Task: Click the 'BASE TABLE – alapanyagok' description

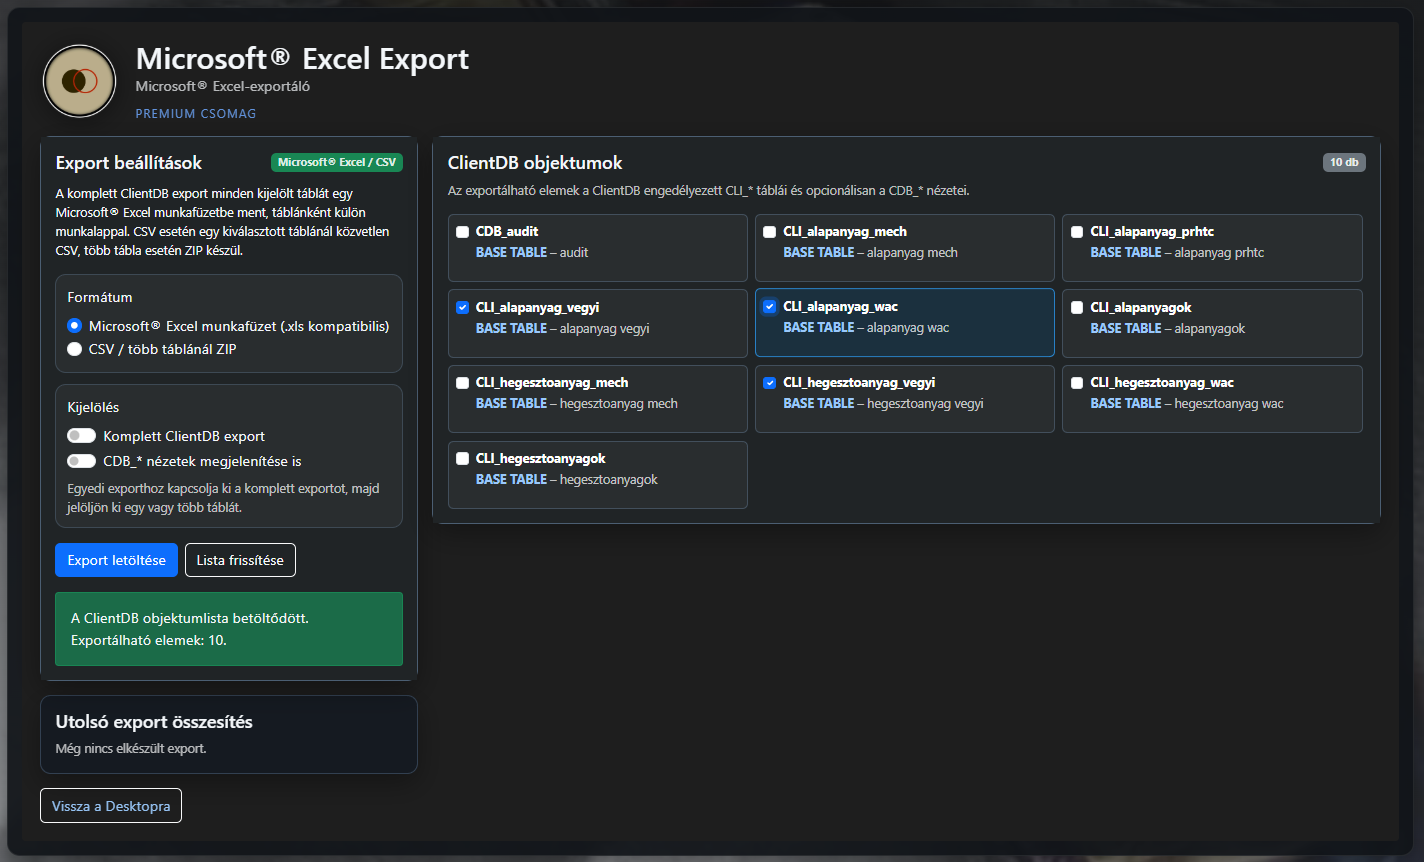Action: 1168,329
